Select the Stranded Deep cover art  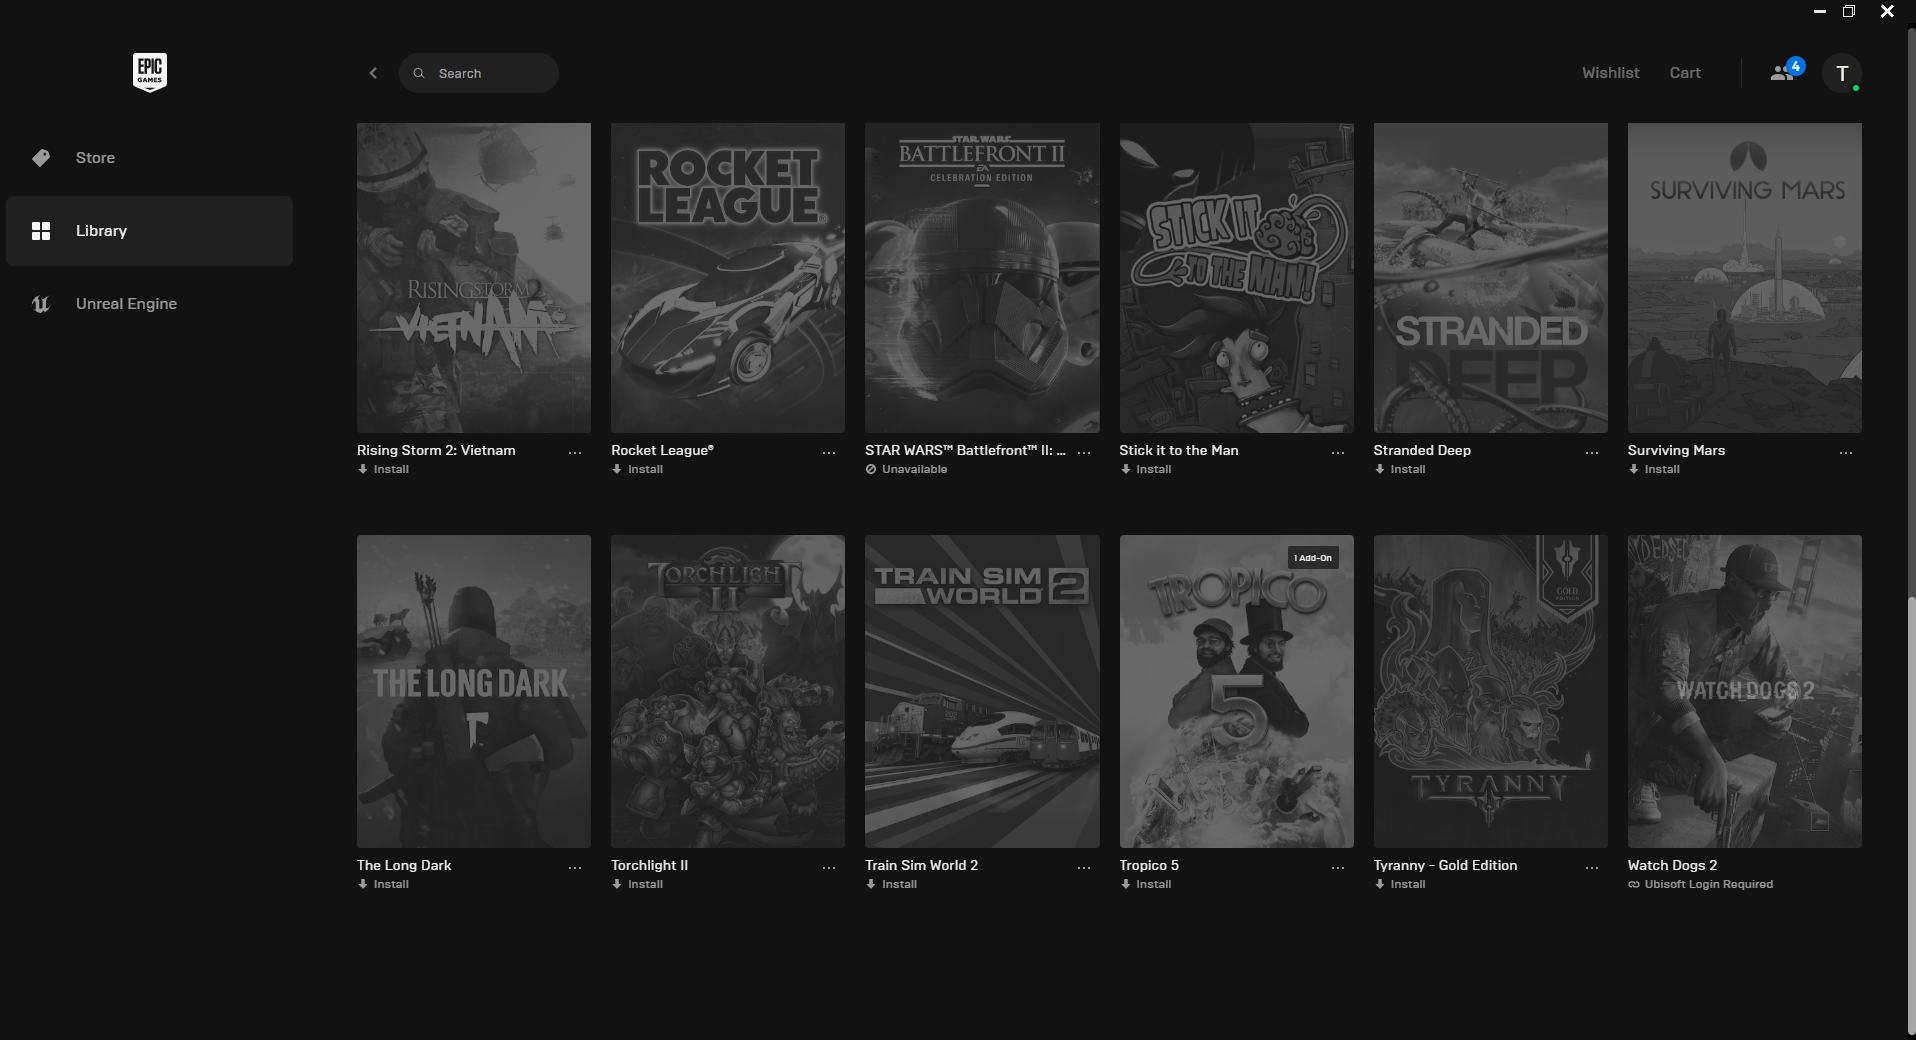[x=1491, y=278]
